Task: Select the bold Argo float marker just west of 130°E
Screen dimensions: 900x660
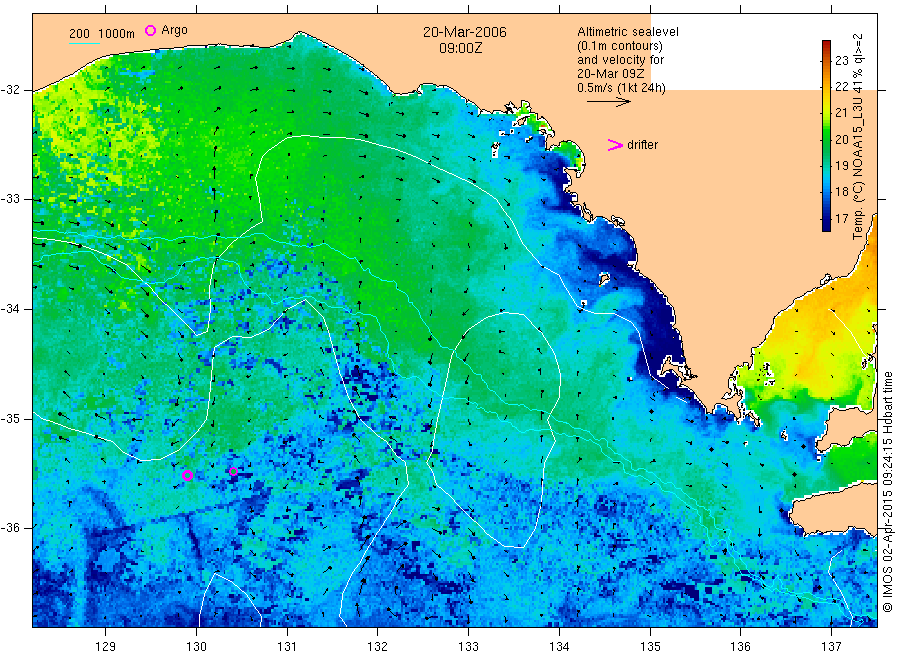Action: (187, 475)
